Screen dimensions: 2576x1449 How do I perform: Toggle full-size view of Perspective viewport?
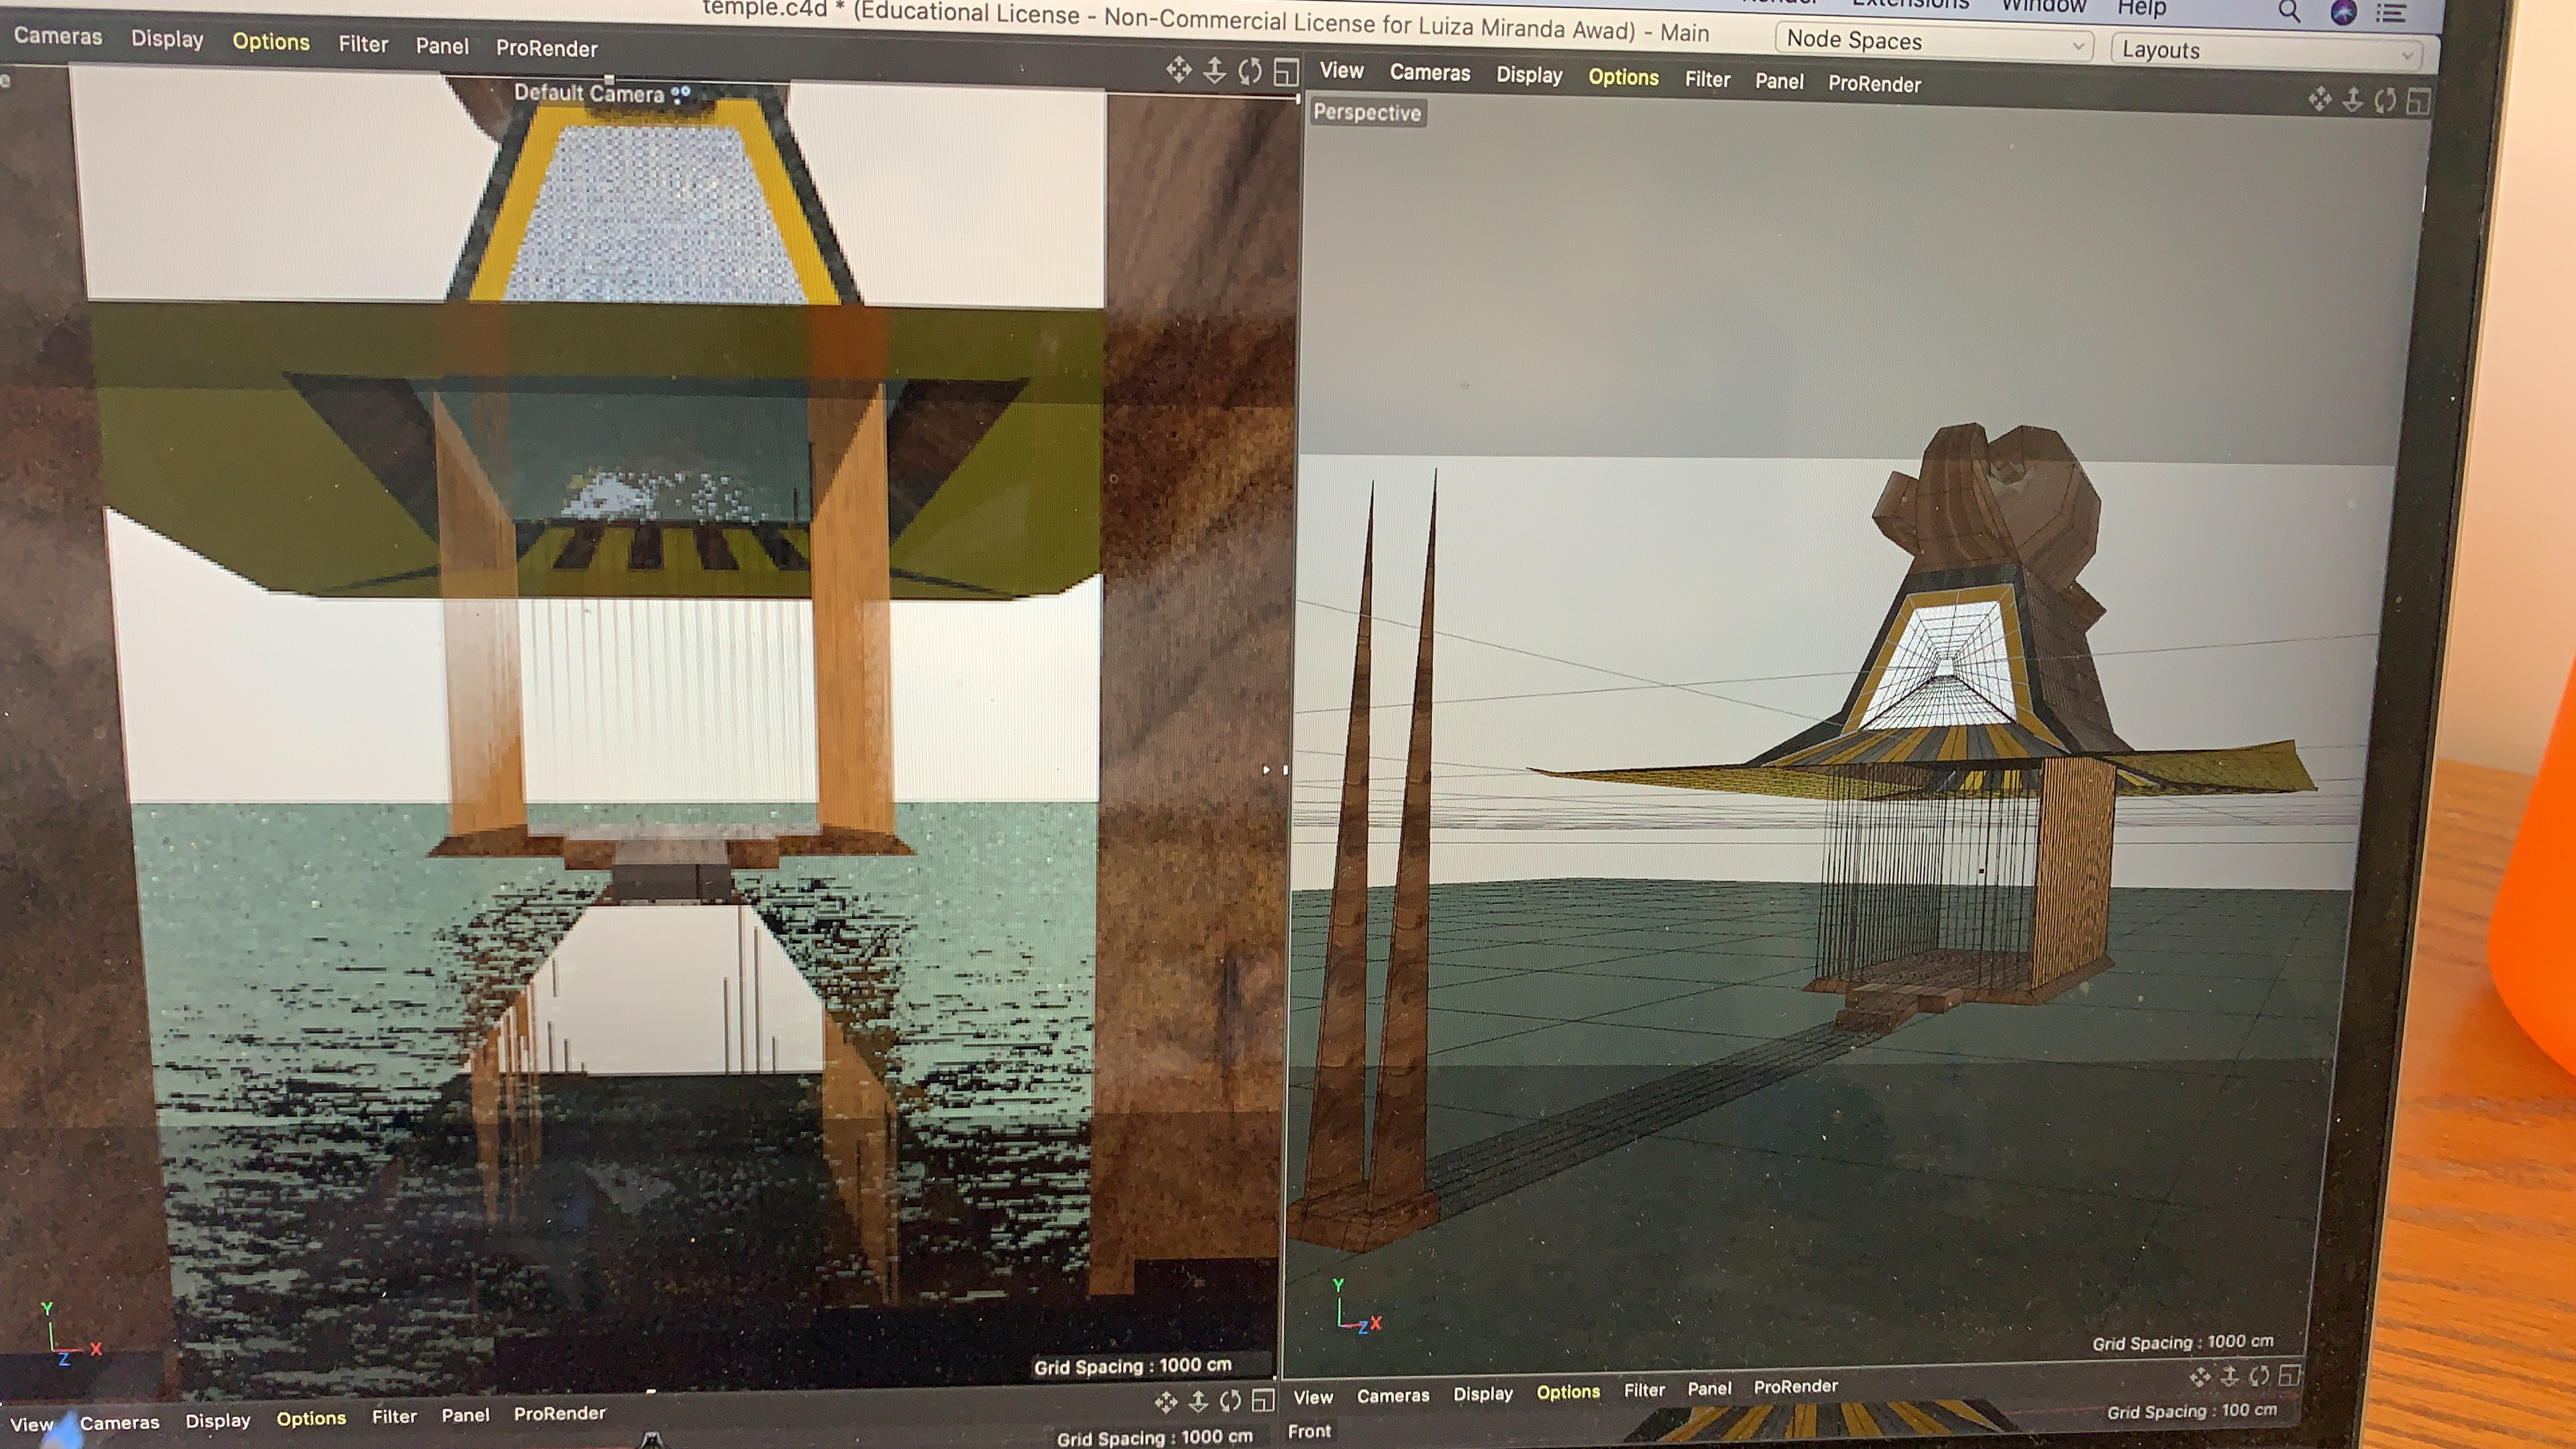click(x=2418, y=101)
